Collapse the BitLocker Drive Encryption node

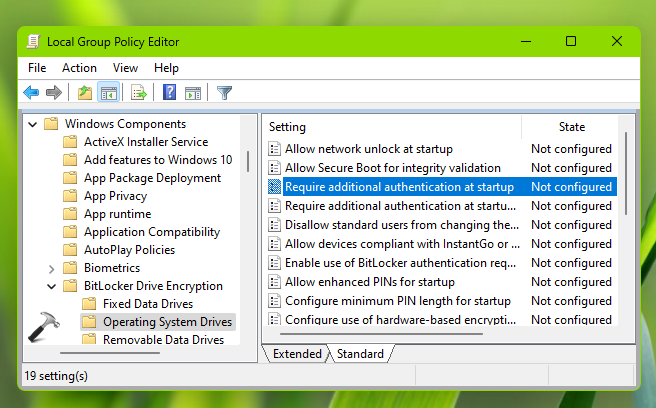pos(51,286)
